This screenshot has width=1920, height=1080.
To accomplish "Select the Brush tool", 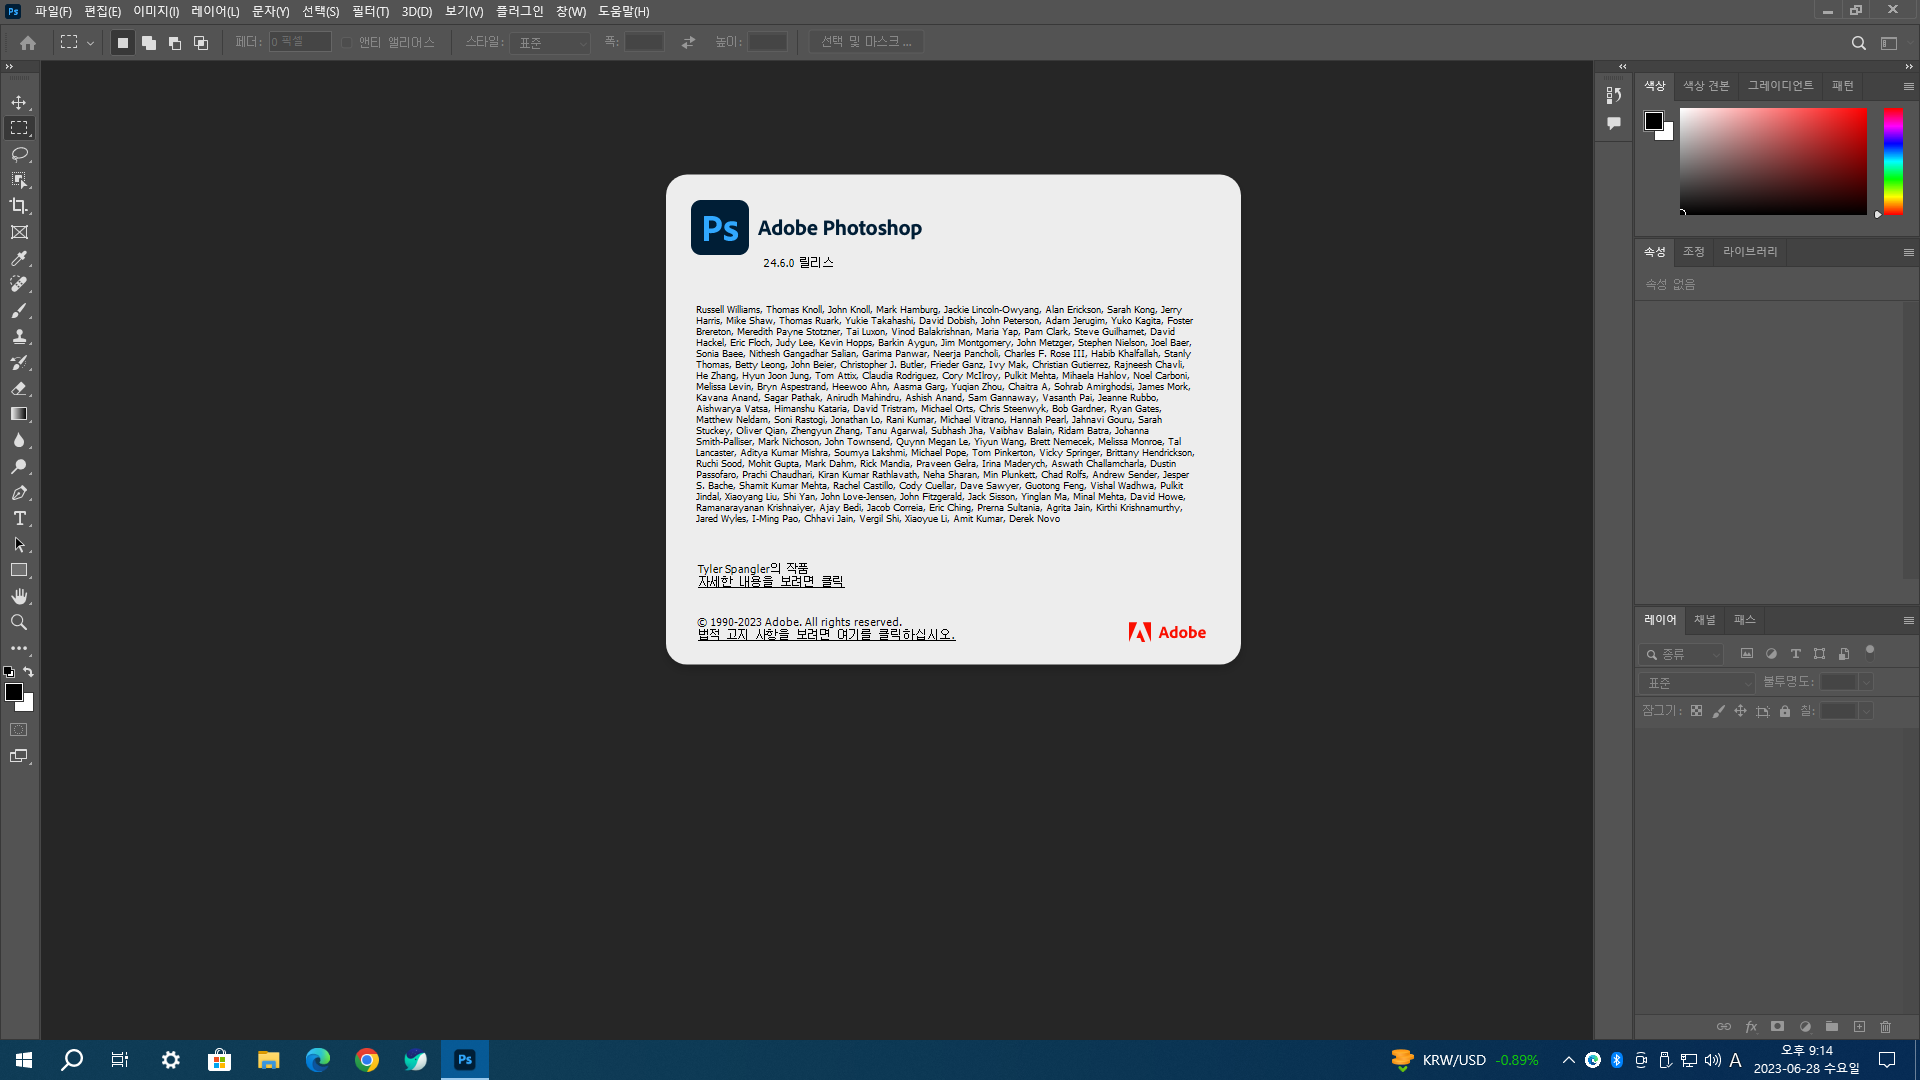I will (19, 310).
